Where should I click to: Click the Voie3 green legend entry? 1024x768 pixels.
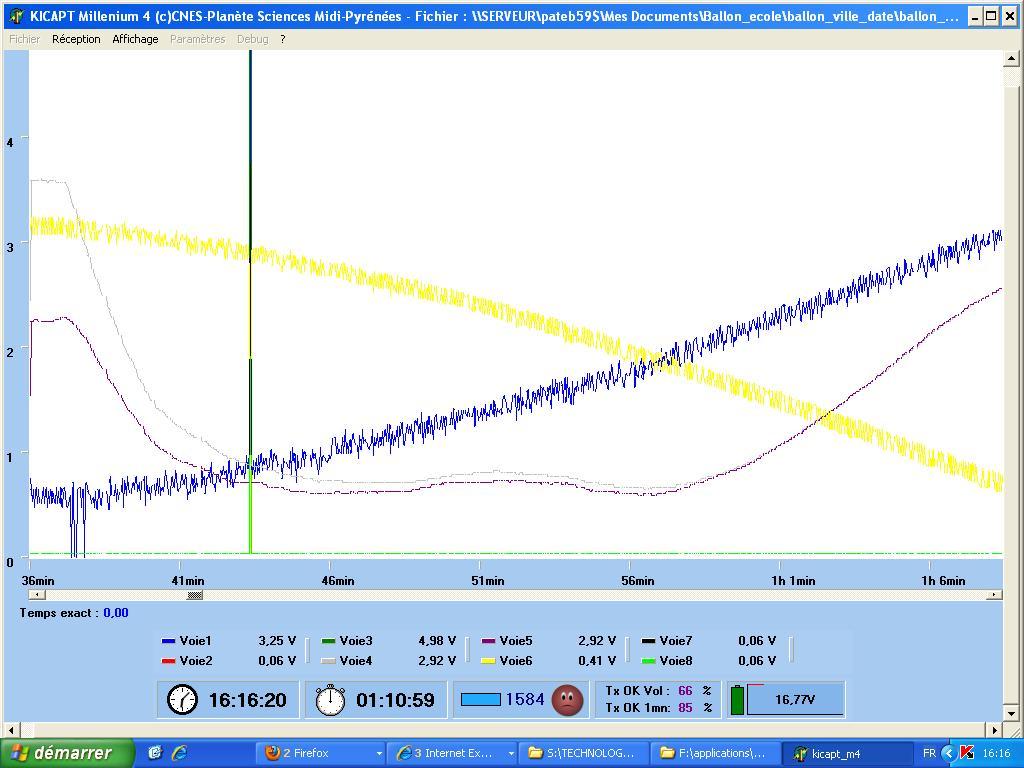(x=356, y=641)
